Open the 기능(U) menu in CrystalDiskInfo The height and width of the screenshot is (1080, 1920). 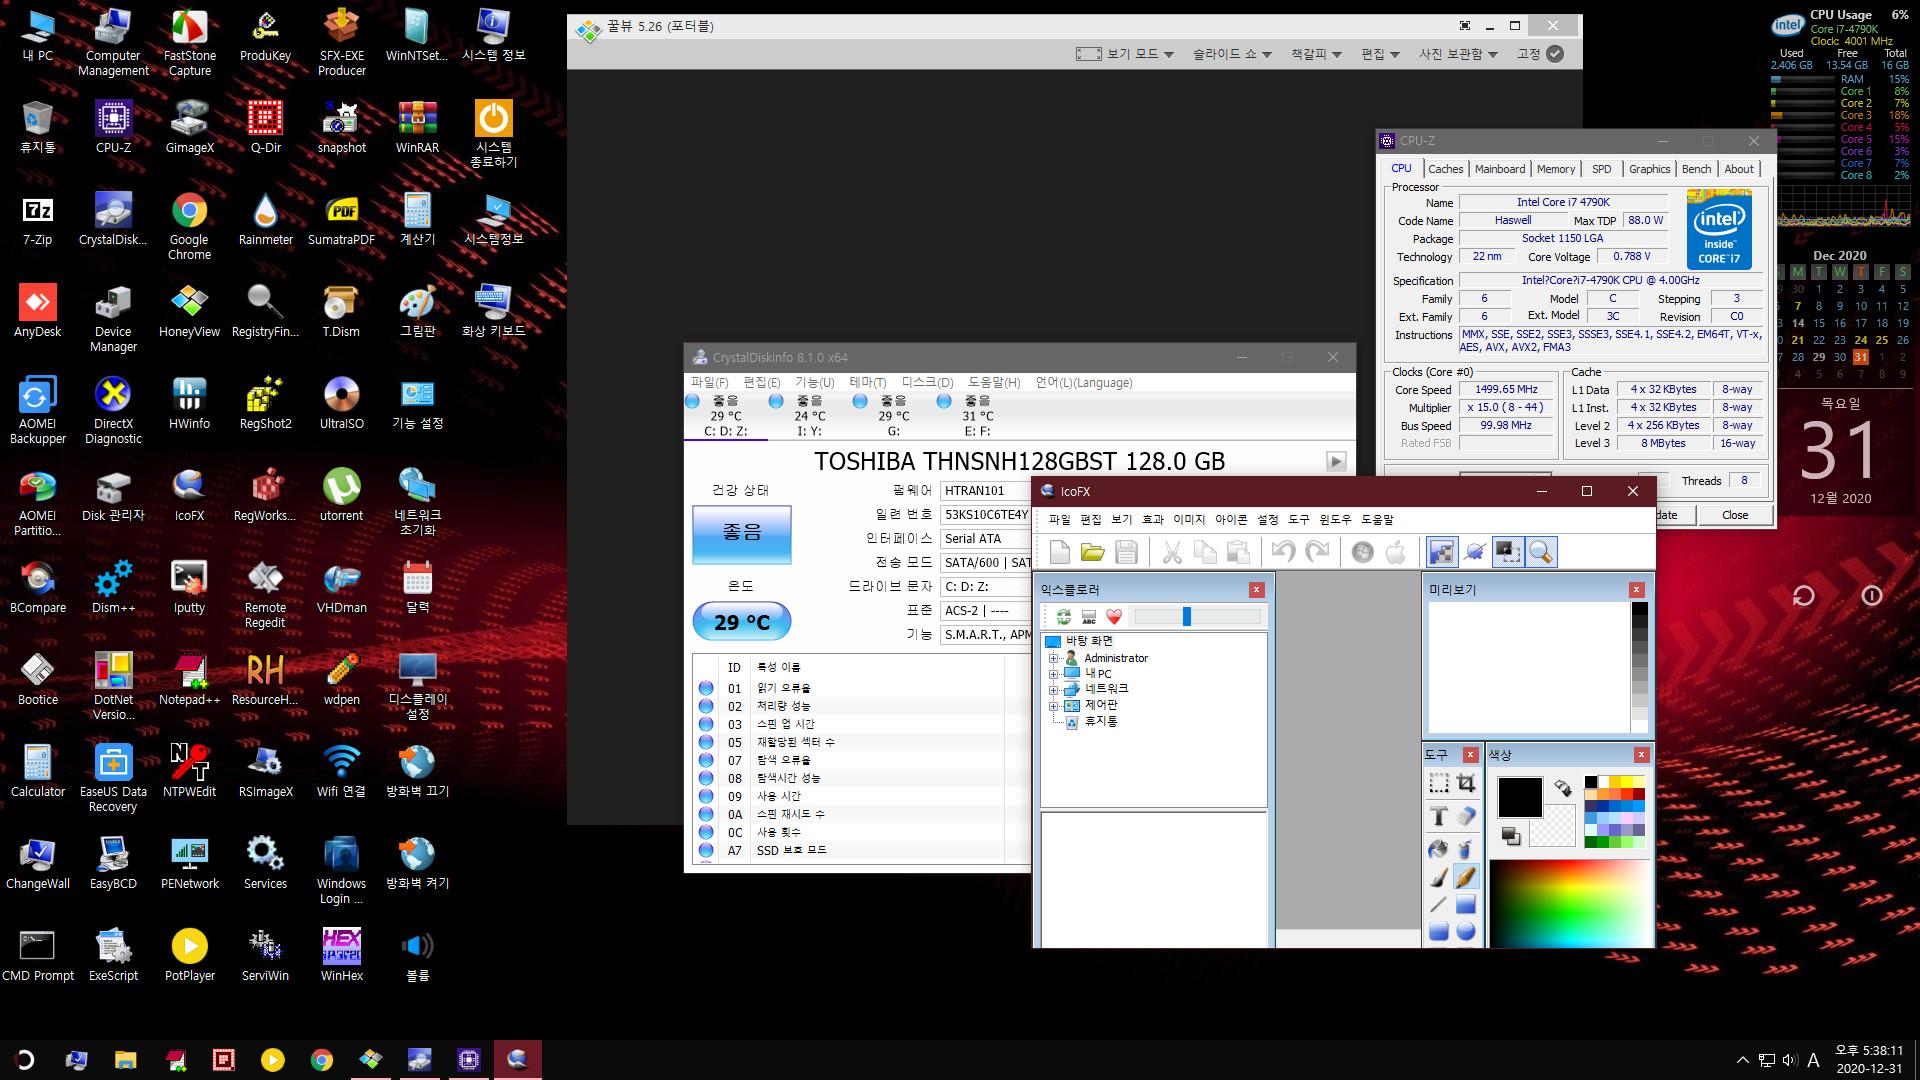(814, 383)
